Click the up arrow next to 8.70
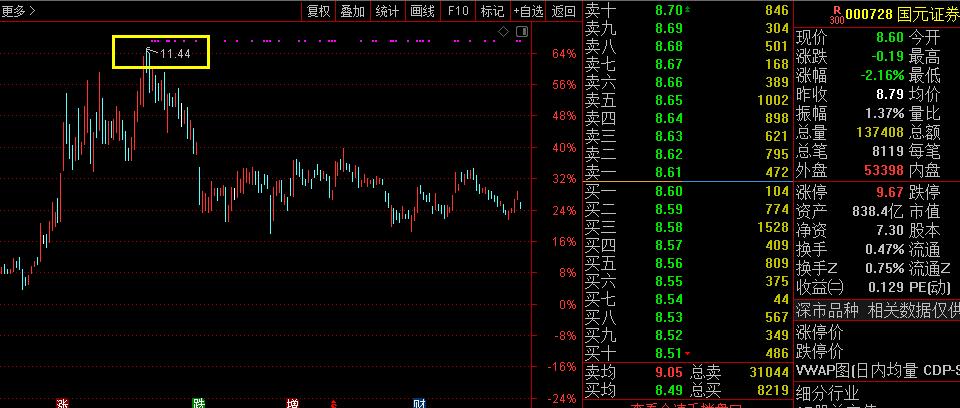Image resolution: width=960 pixels, height=408 pixels. coord(688,9)
